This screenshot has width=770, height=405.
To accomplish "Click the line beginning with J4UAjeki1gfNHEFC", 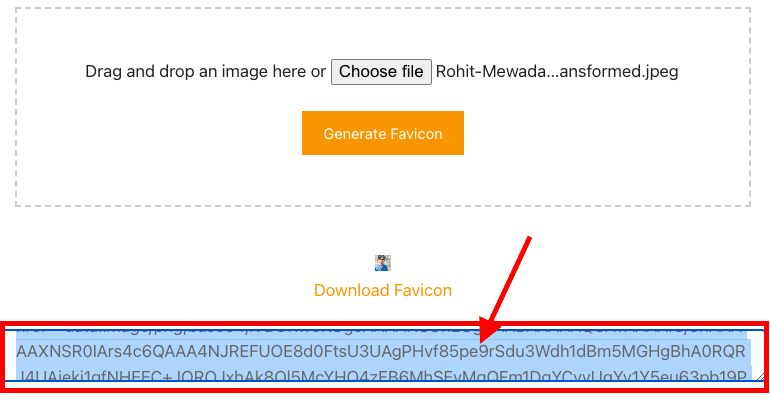I will click(381, 375).
